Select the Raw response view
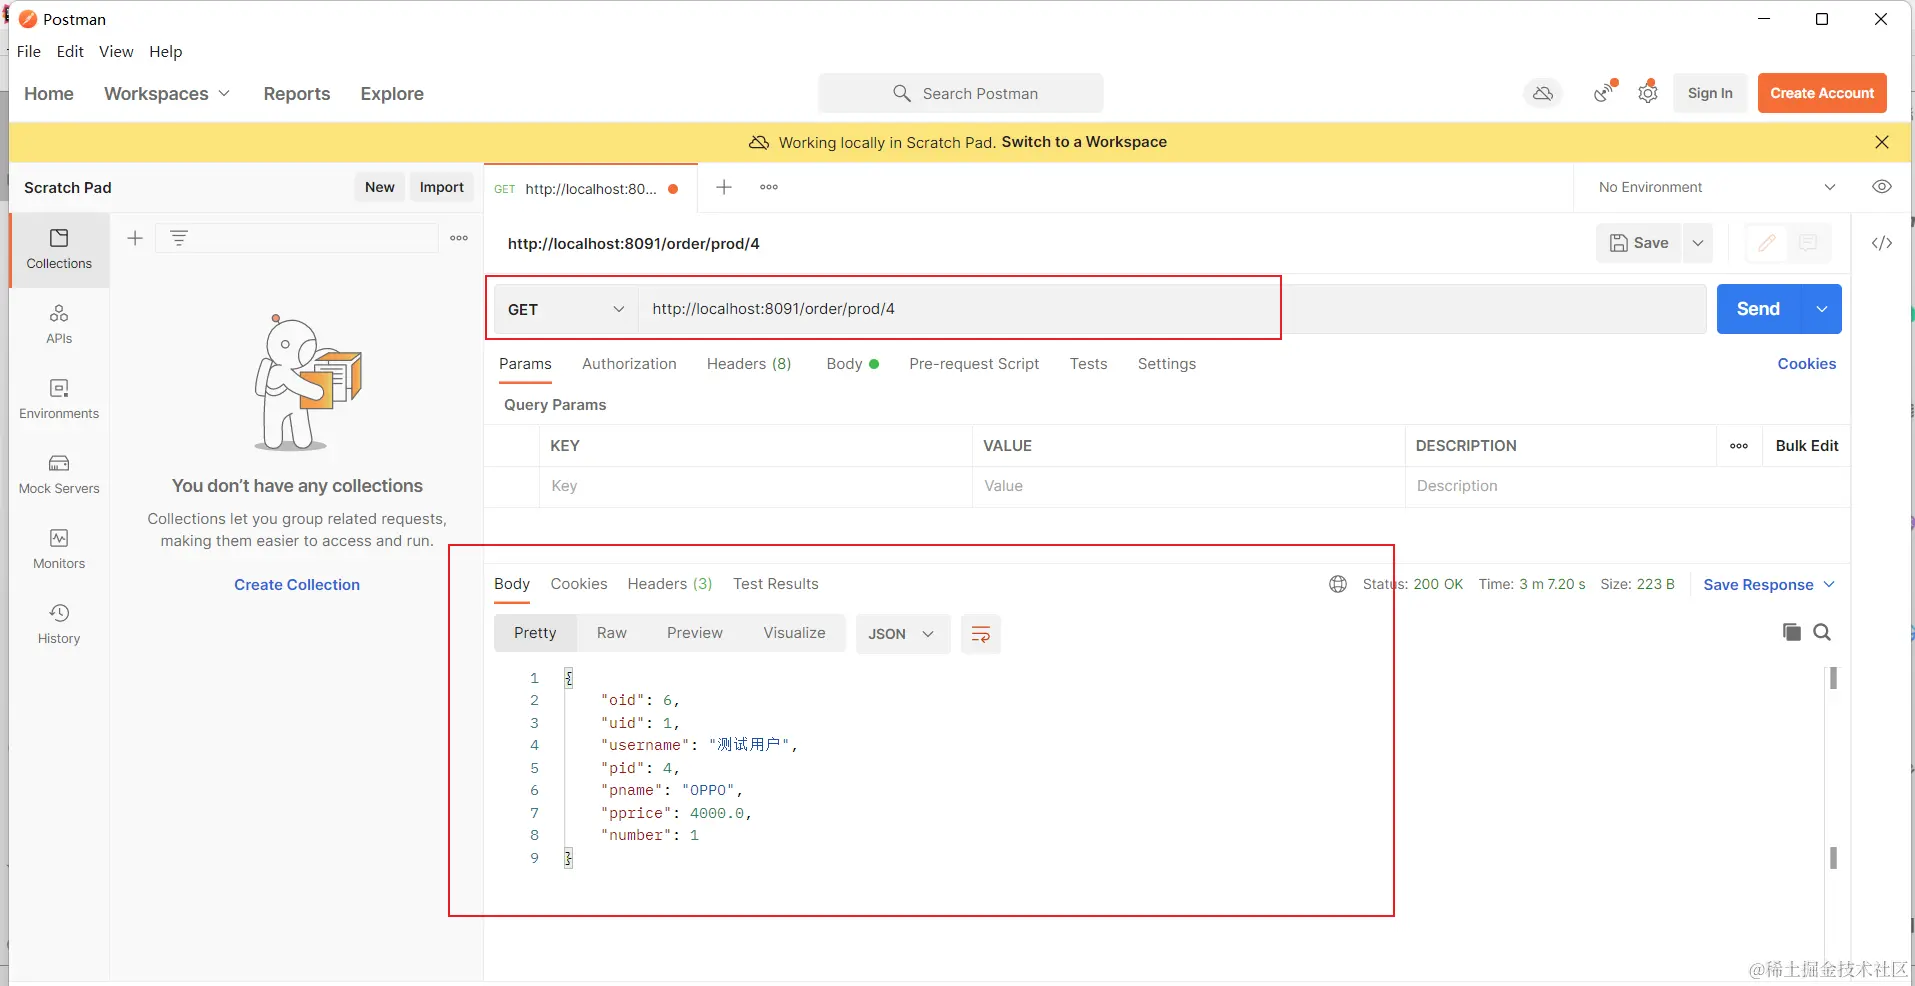This screenshot has width=1915, height=986. pyautogui.click(x=612, y=633)
